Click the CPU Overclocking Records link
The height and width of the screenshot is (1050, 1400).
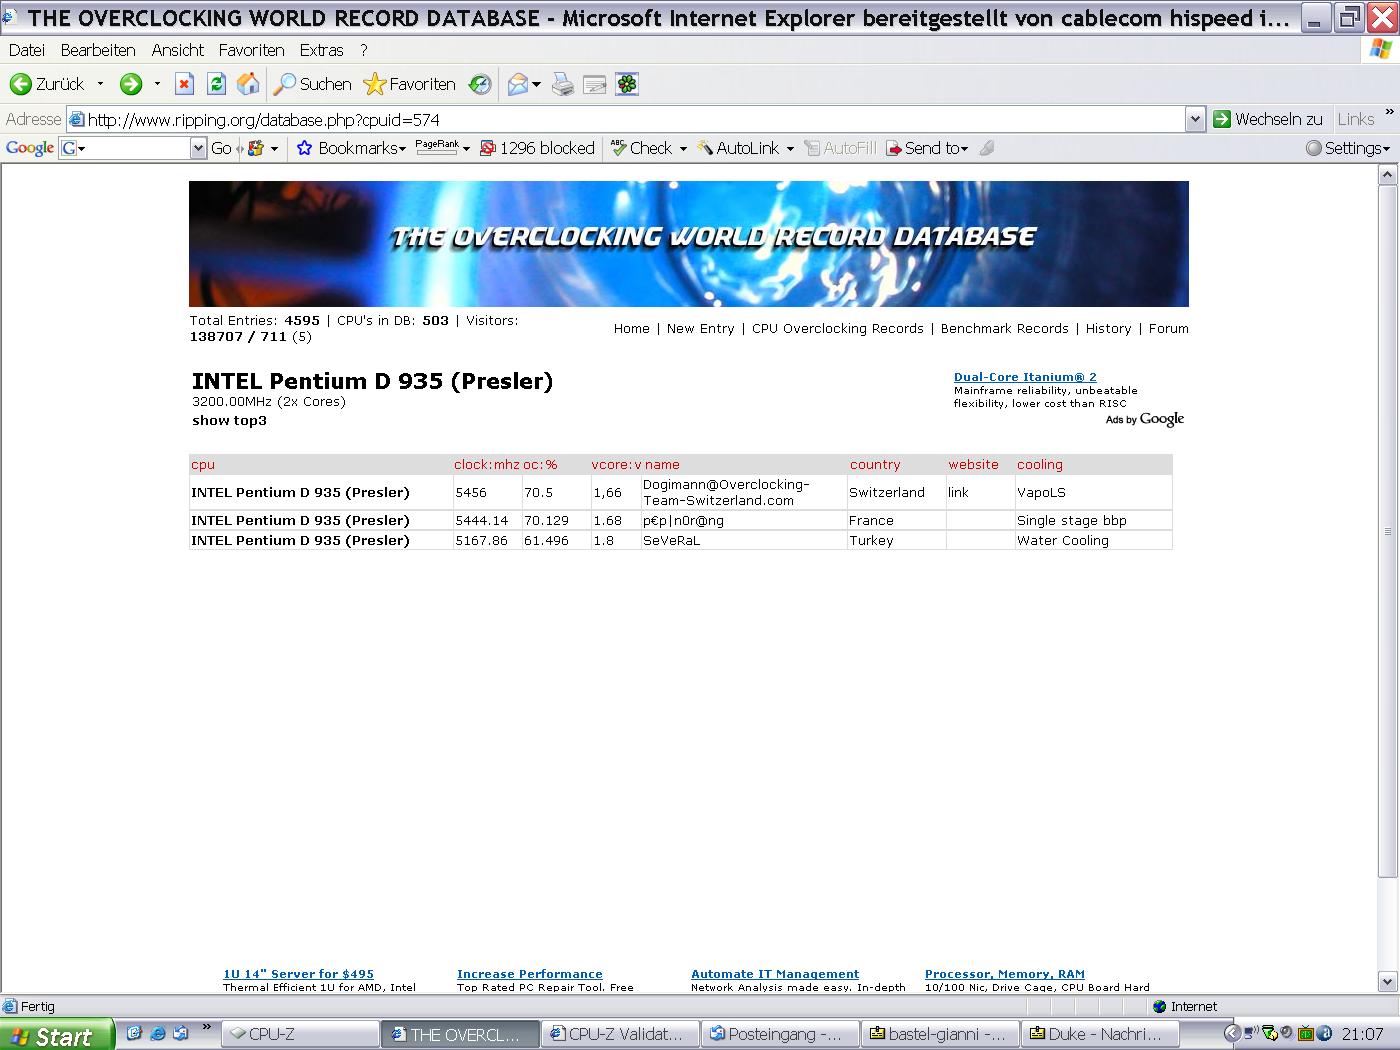point(837,329)
